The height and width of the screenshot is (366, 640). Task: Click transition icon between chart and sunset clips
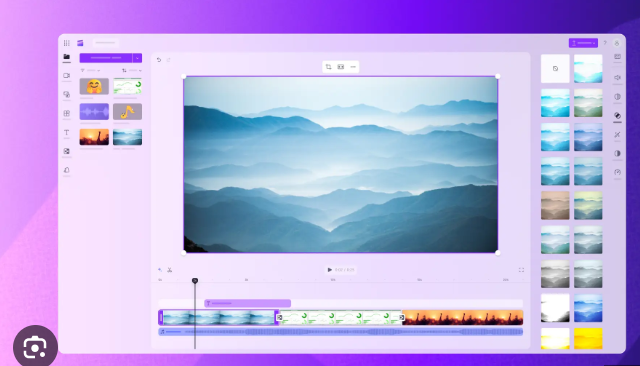coord(402,317)
